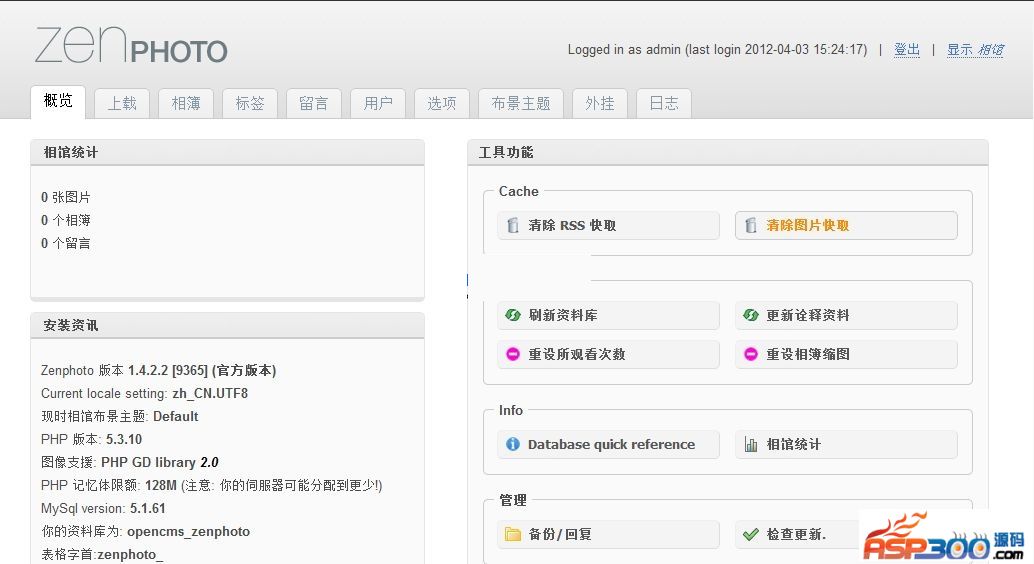Screen dimensions: 1034x564
Task: Click the folder icon for 备份/回复
Action: pyautogui.click(x=513, y=534)
